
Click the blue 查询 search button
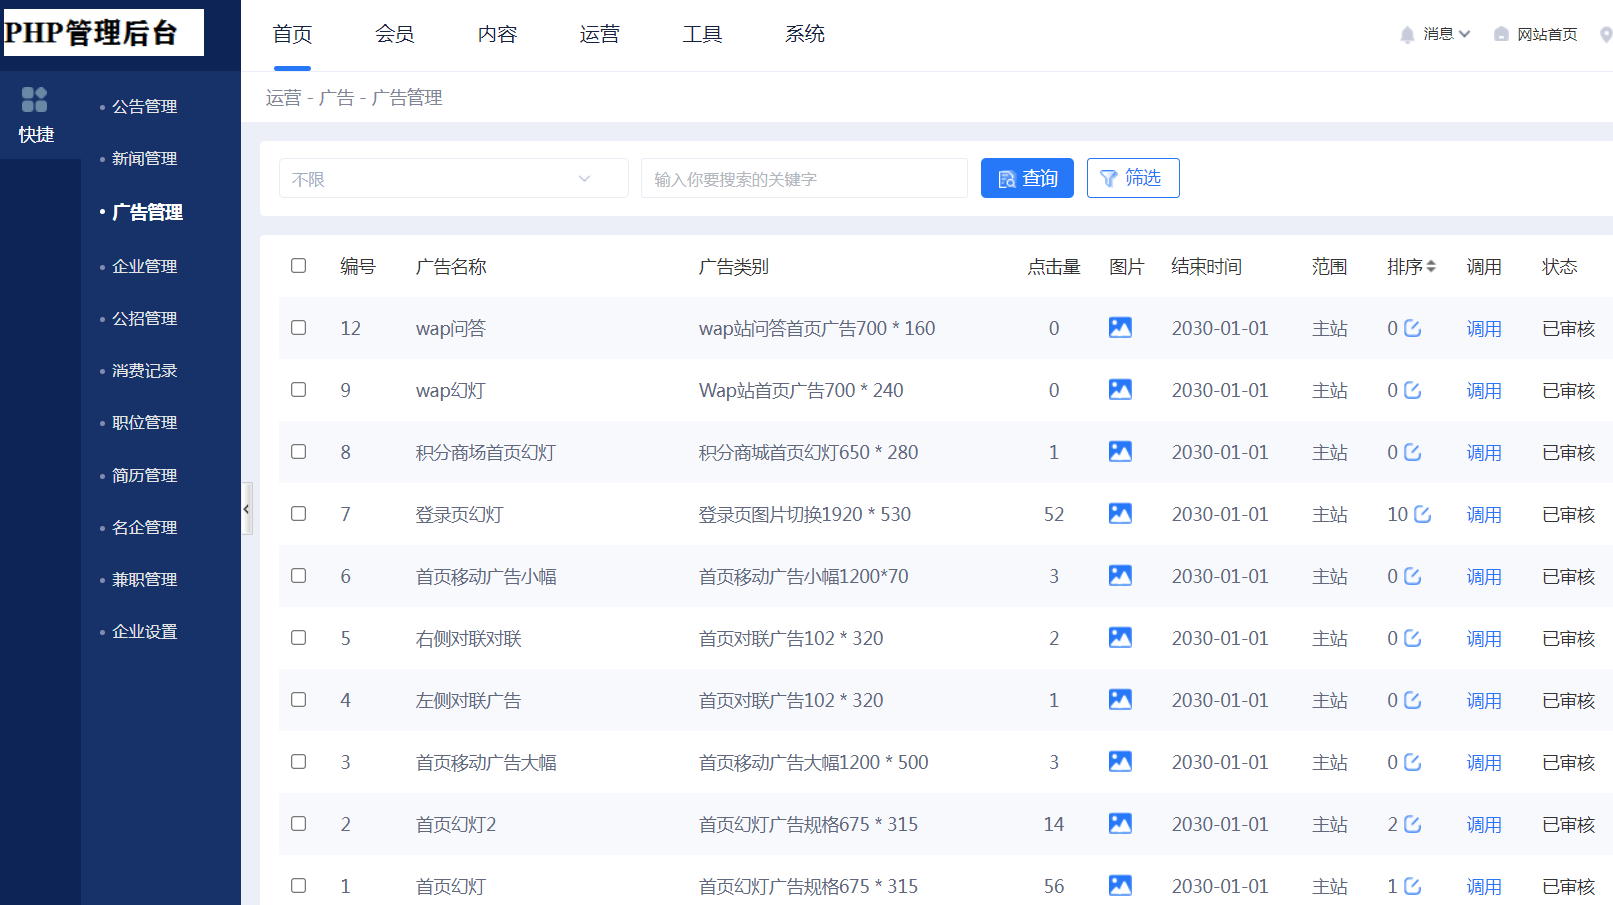tap(1027, 178)
